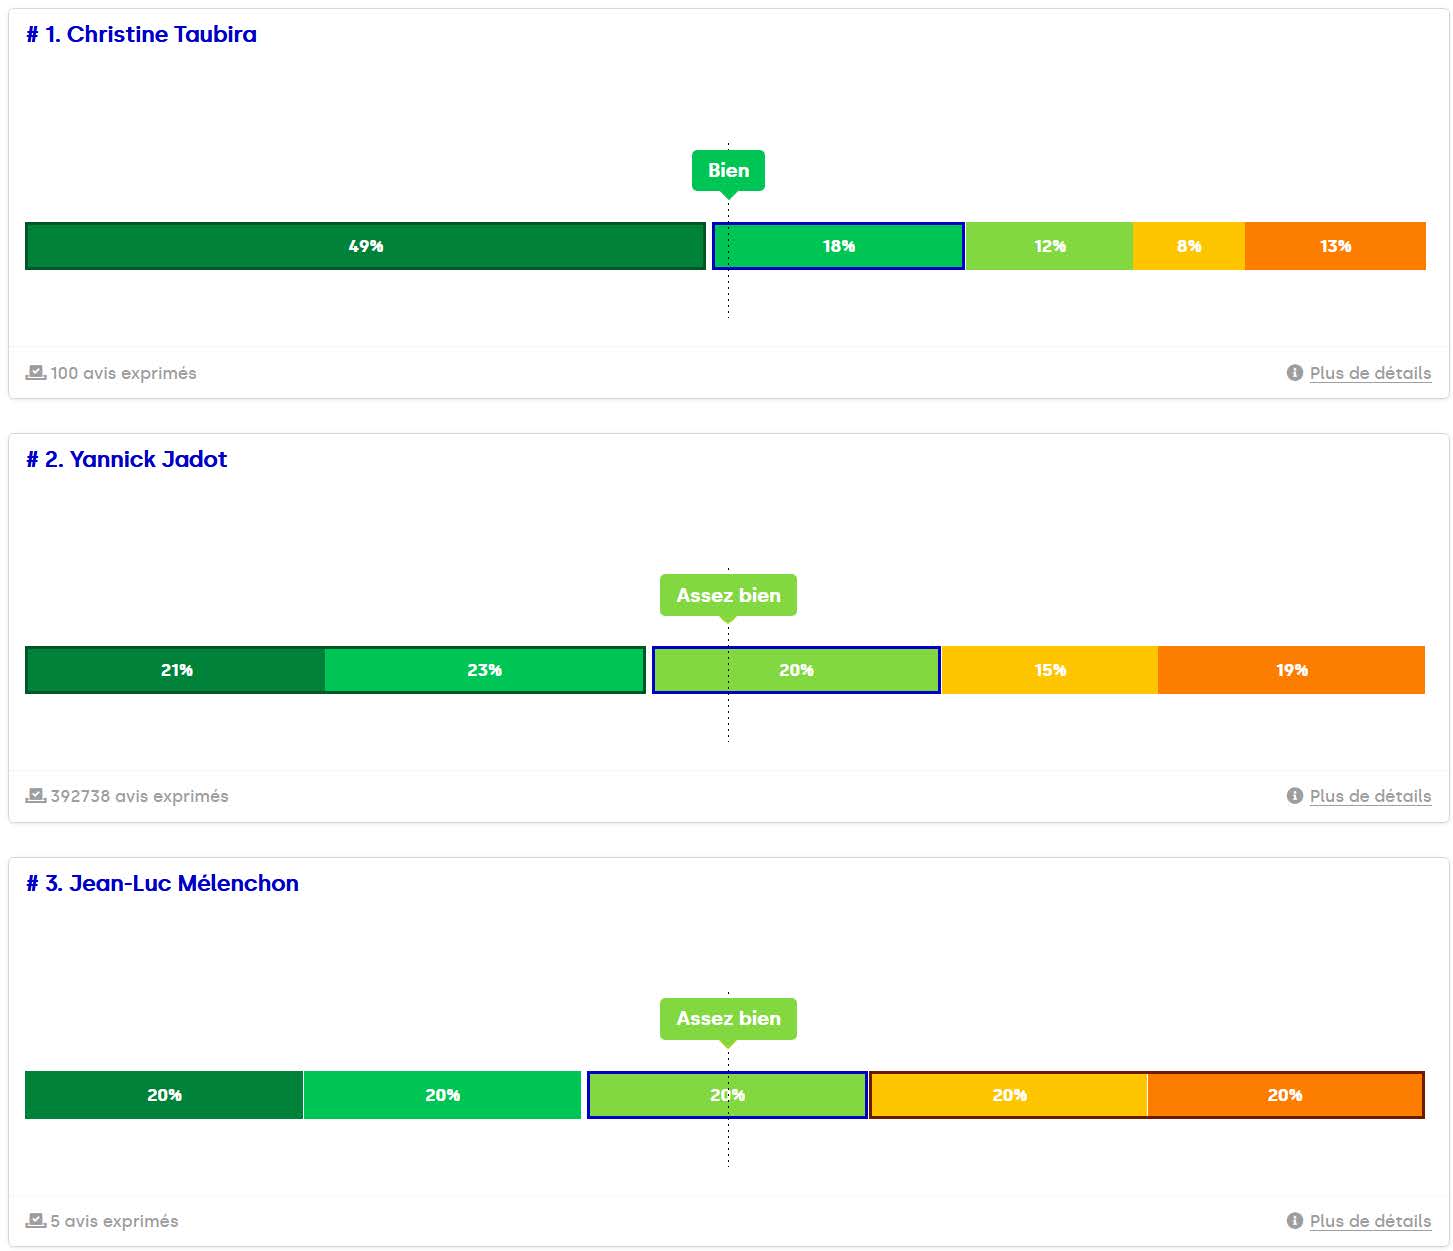Select Taubira's 13% orange segment
Screen dimensions: 1453x1251
[x=1335, y=246]
